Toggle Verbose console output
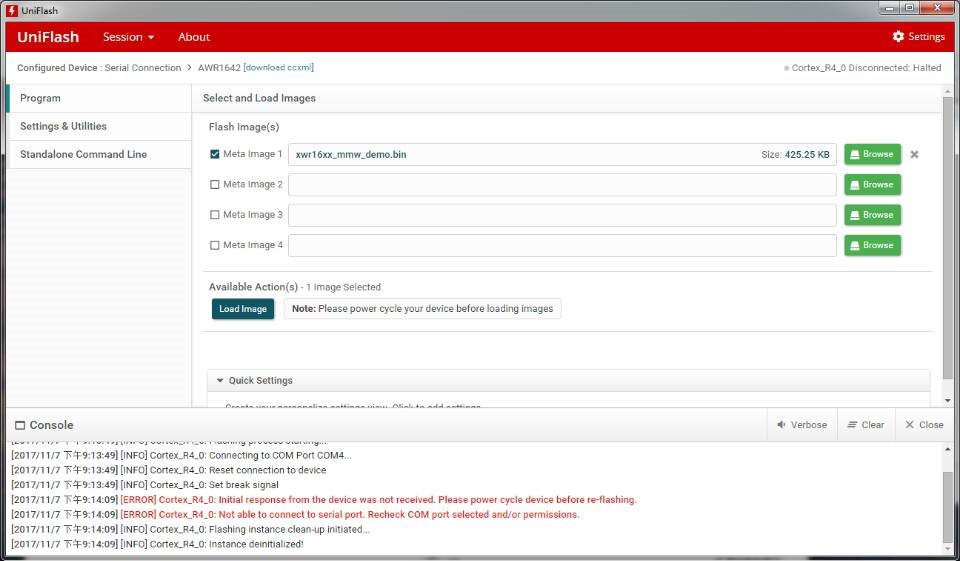This screenshot has height=561, width=960. (801, 424)
